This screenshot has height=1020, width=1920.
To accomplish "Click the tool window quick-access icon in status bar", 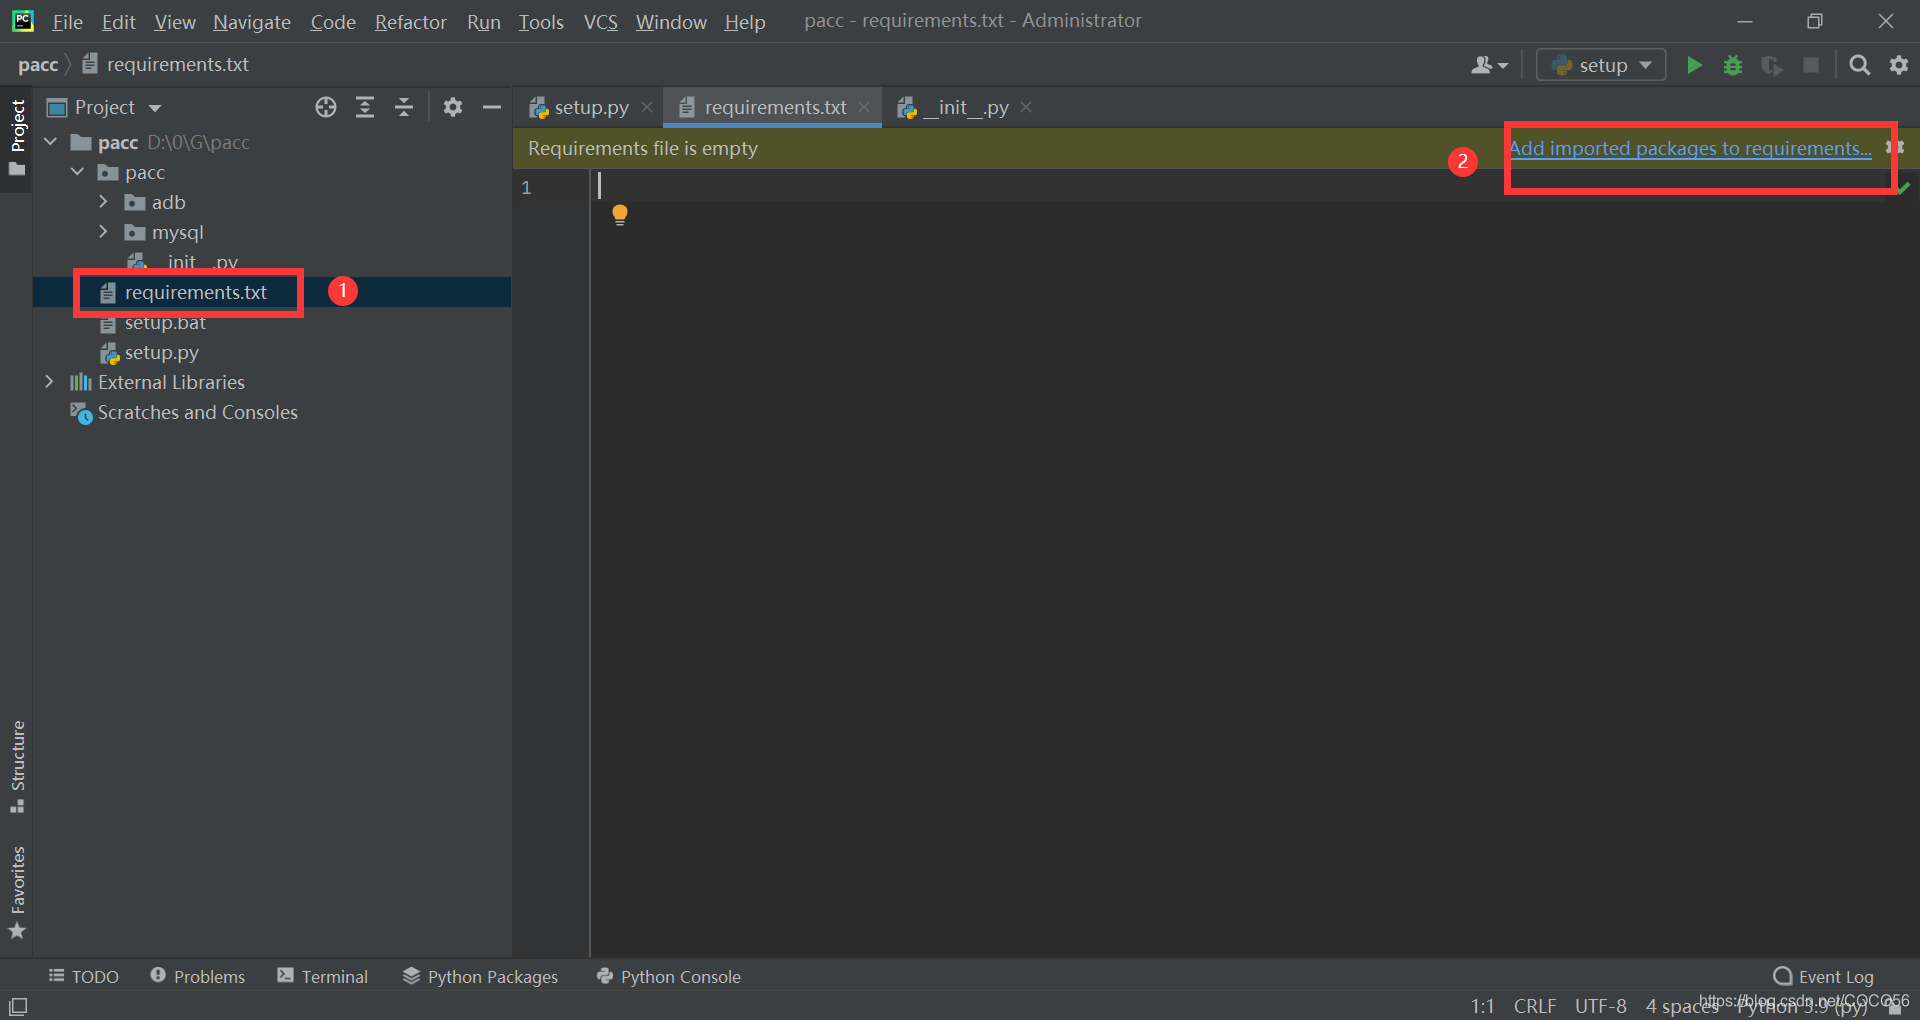I will pyautogui.click(x=18, y=1006).
